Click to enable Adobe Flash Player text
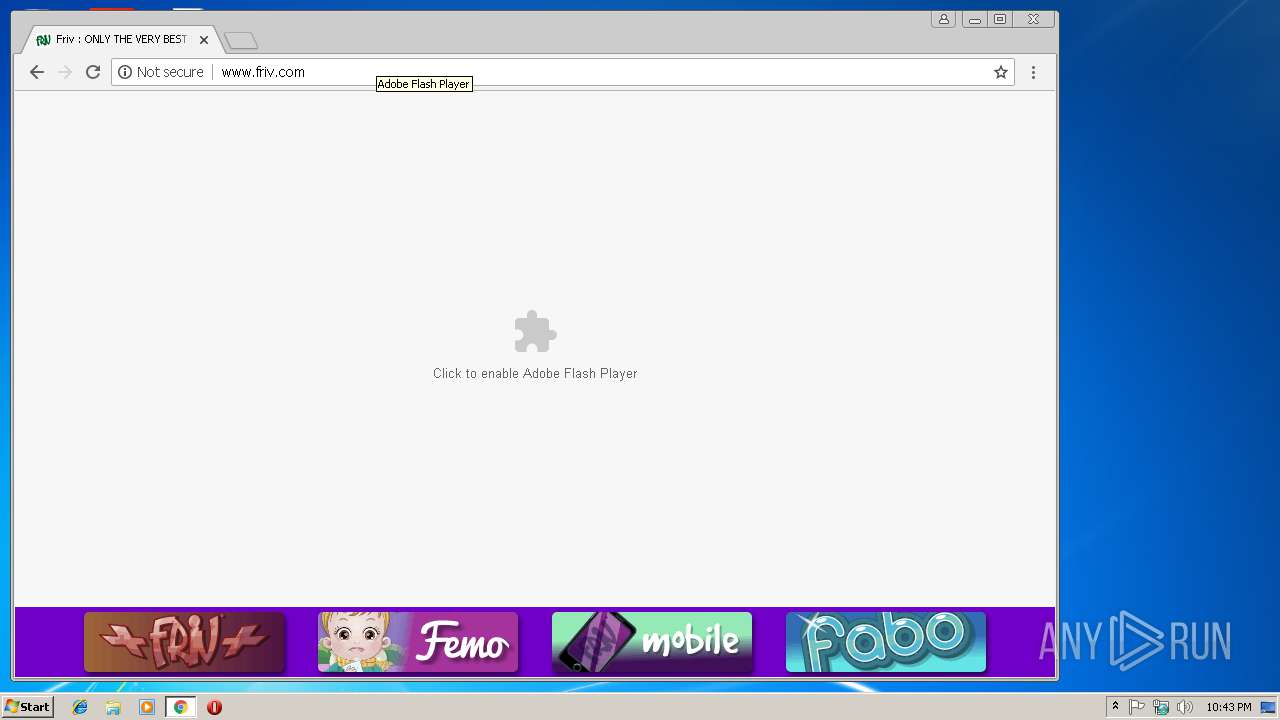 click(x=535, y=373)
